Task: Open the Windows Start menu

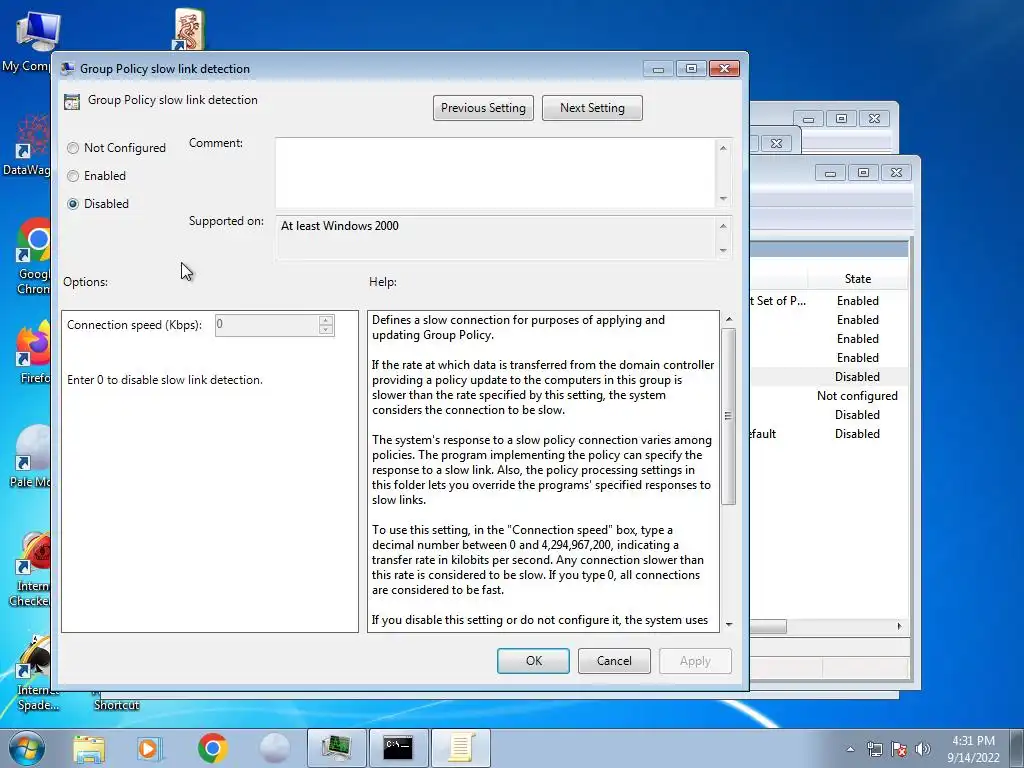Action: (27, 748)
